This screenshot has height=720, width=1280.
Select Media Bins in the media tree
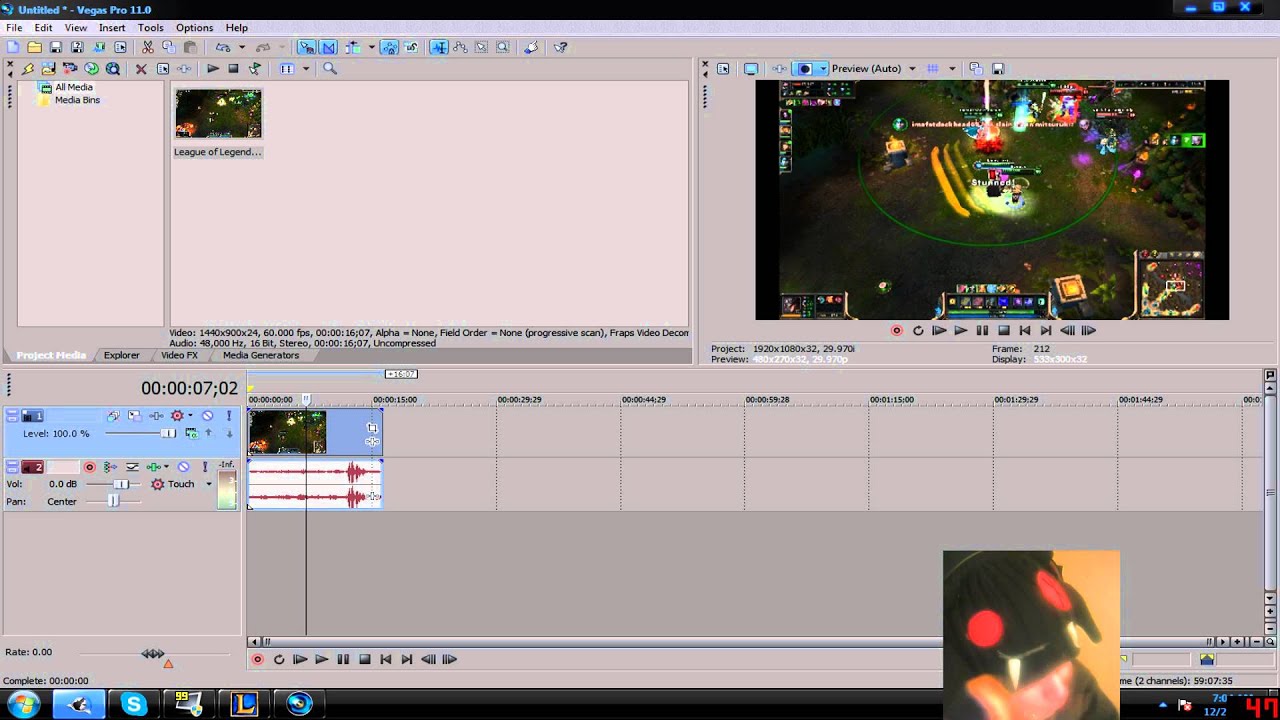point(77,100)
